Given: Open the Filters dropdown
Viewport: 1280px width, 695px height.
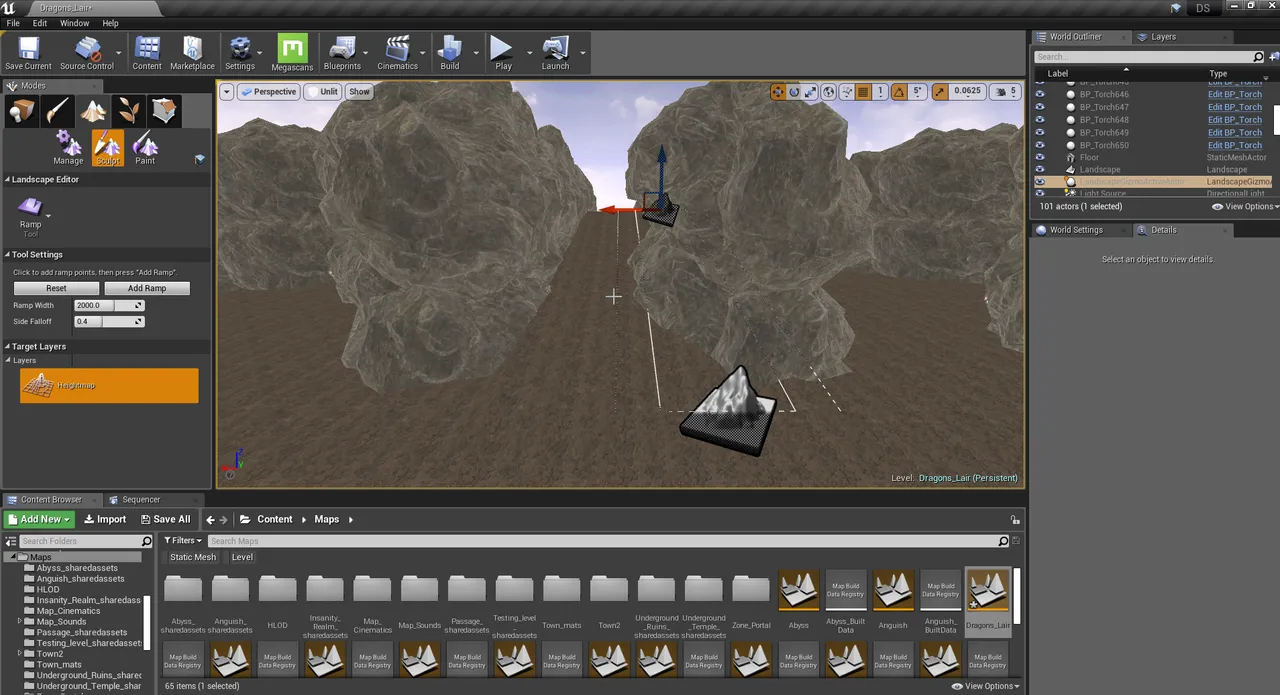Looking at the screenshot, I should click(183, 541).
